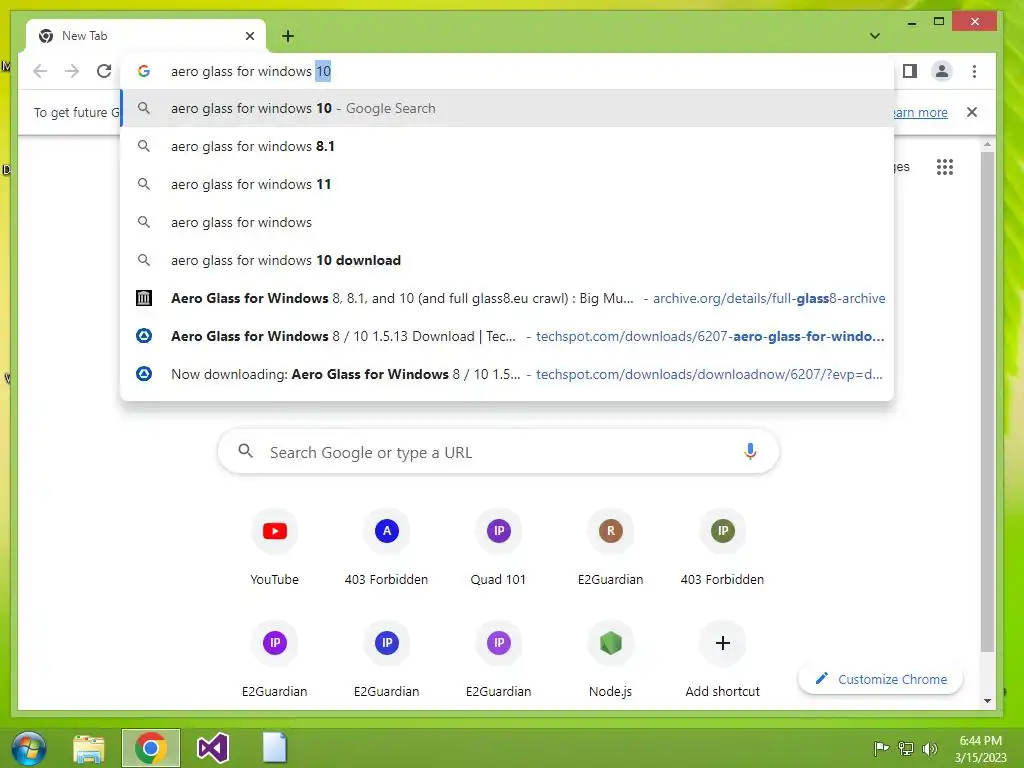The height and width of the screenshot is (768, 1024).
Task: Click the browser back arrow
Action: pos(40,71)
